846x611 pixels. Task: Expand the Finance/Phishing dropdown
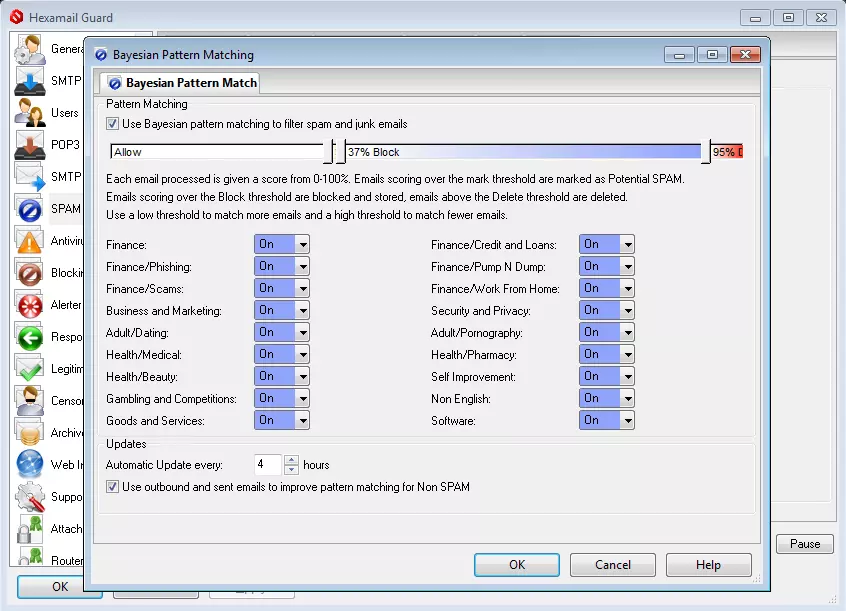(x=302, y=267)
